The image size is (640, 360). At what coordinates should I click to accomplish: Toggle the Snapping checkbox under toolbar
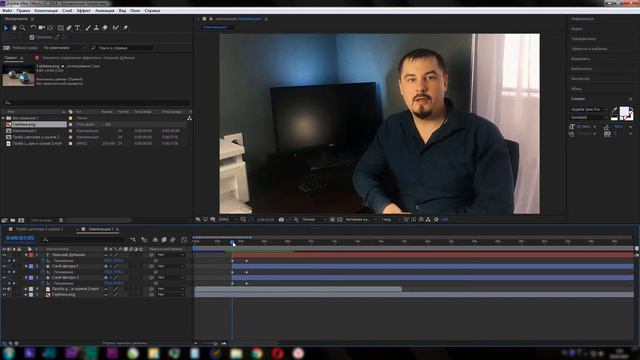32,37
